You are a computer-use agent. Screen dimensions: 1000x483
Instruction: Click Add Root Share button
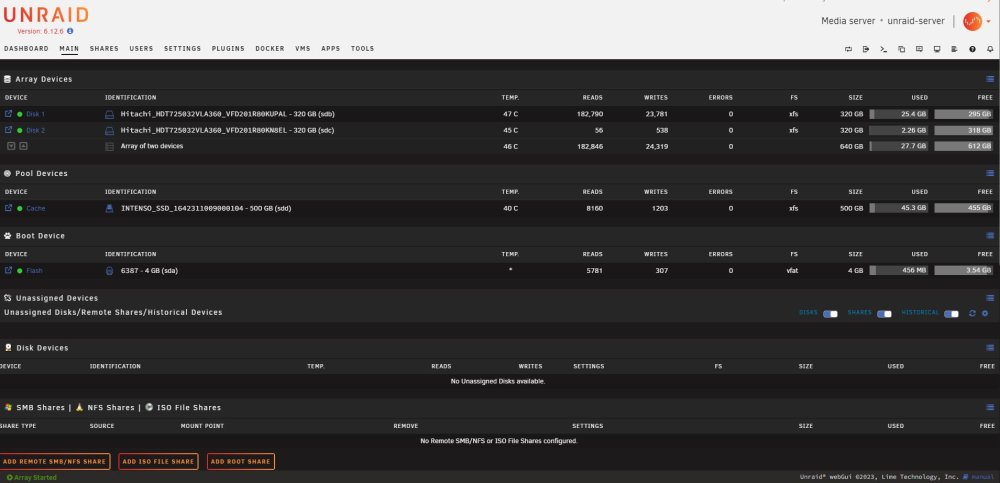point(240,461)
